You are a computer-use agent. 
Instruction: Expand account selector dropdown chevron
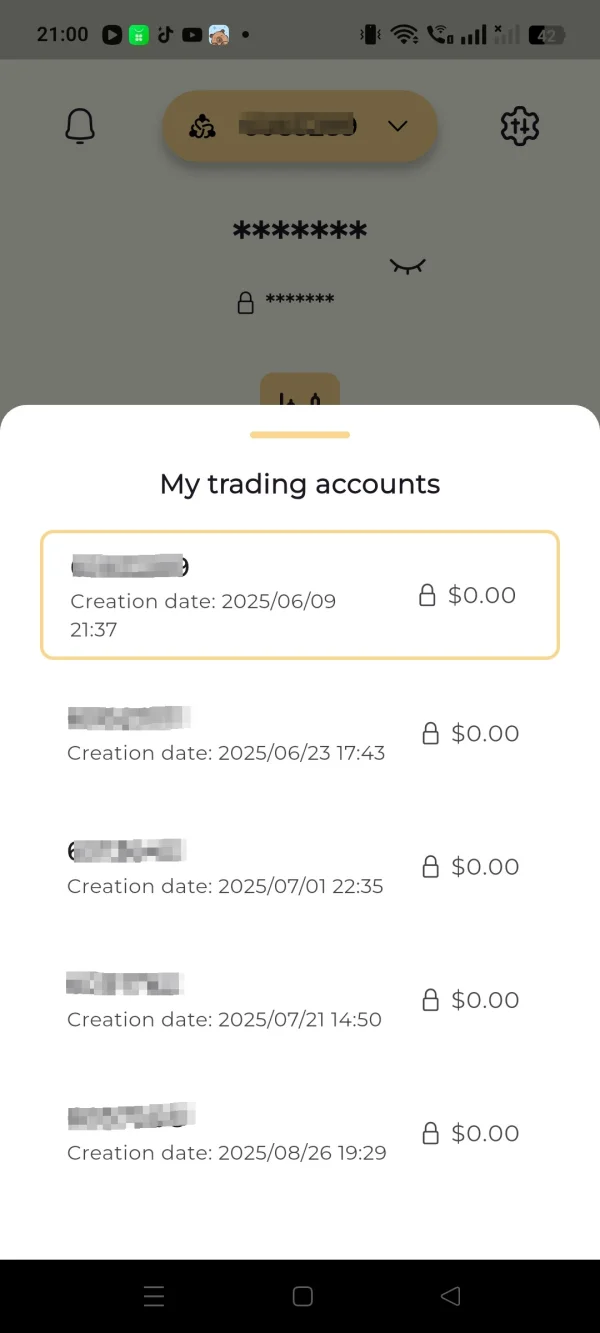(398, 126)
